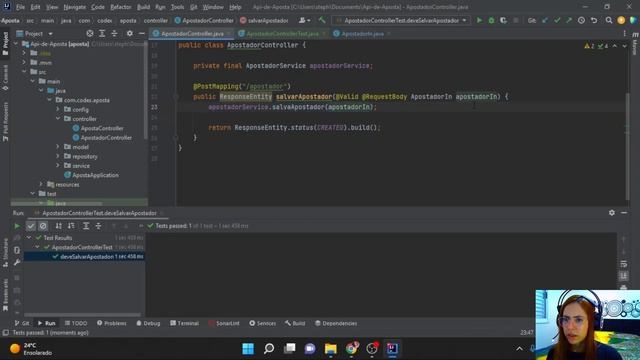Image resolution: width=640 pixels, height=360 pixels.
Task: Switch to ApostadorIn.java editor tab
Action: [362, 33]
